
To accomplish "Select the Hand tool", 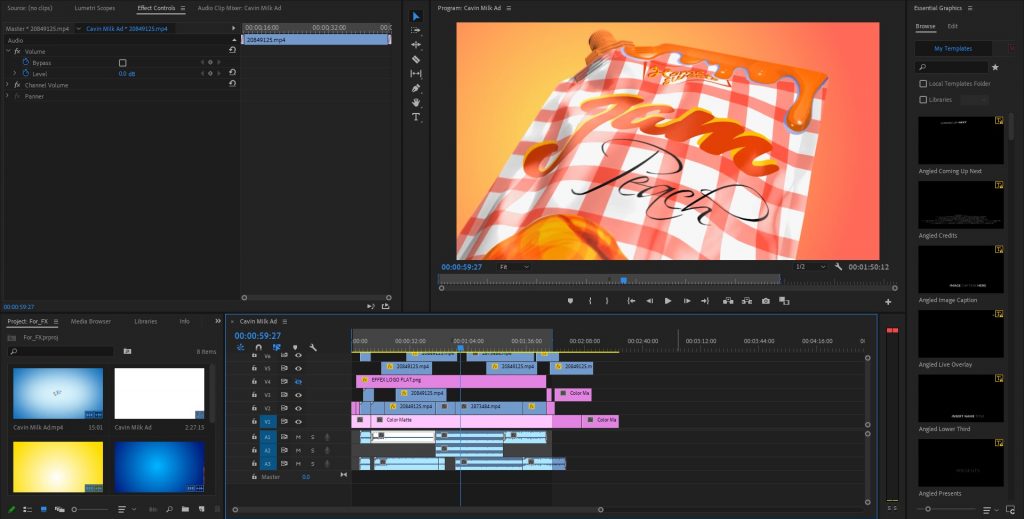I will [x=415, y=102].
